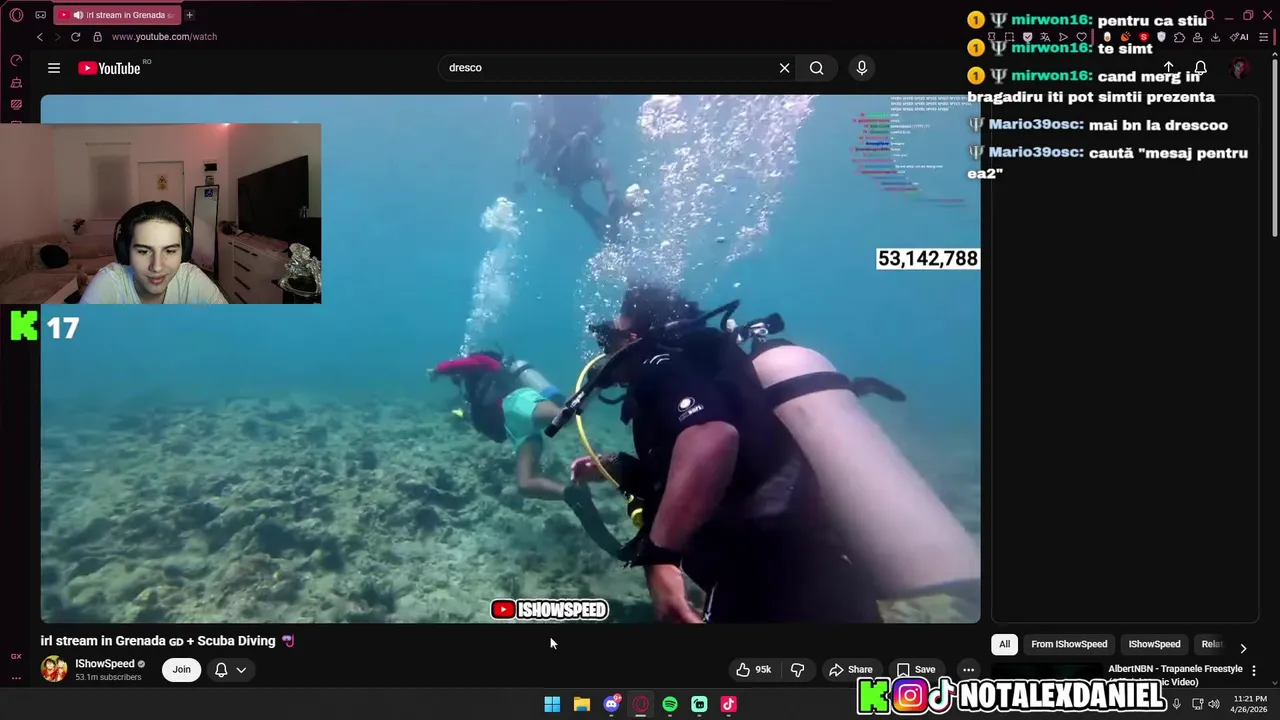Go forward to the next page
Viewport: 1280px width, 720px height.
point(57,37)
